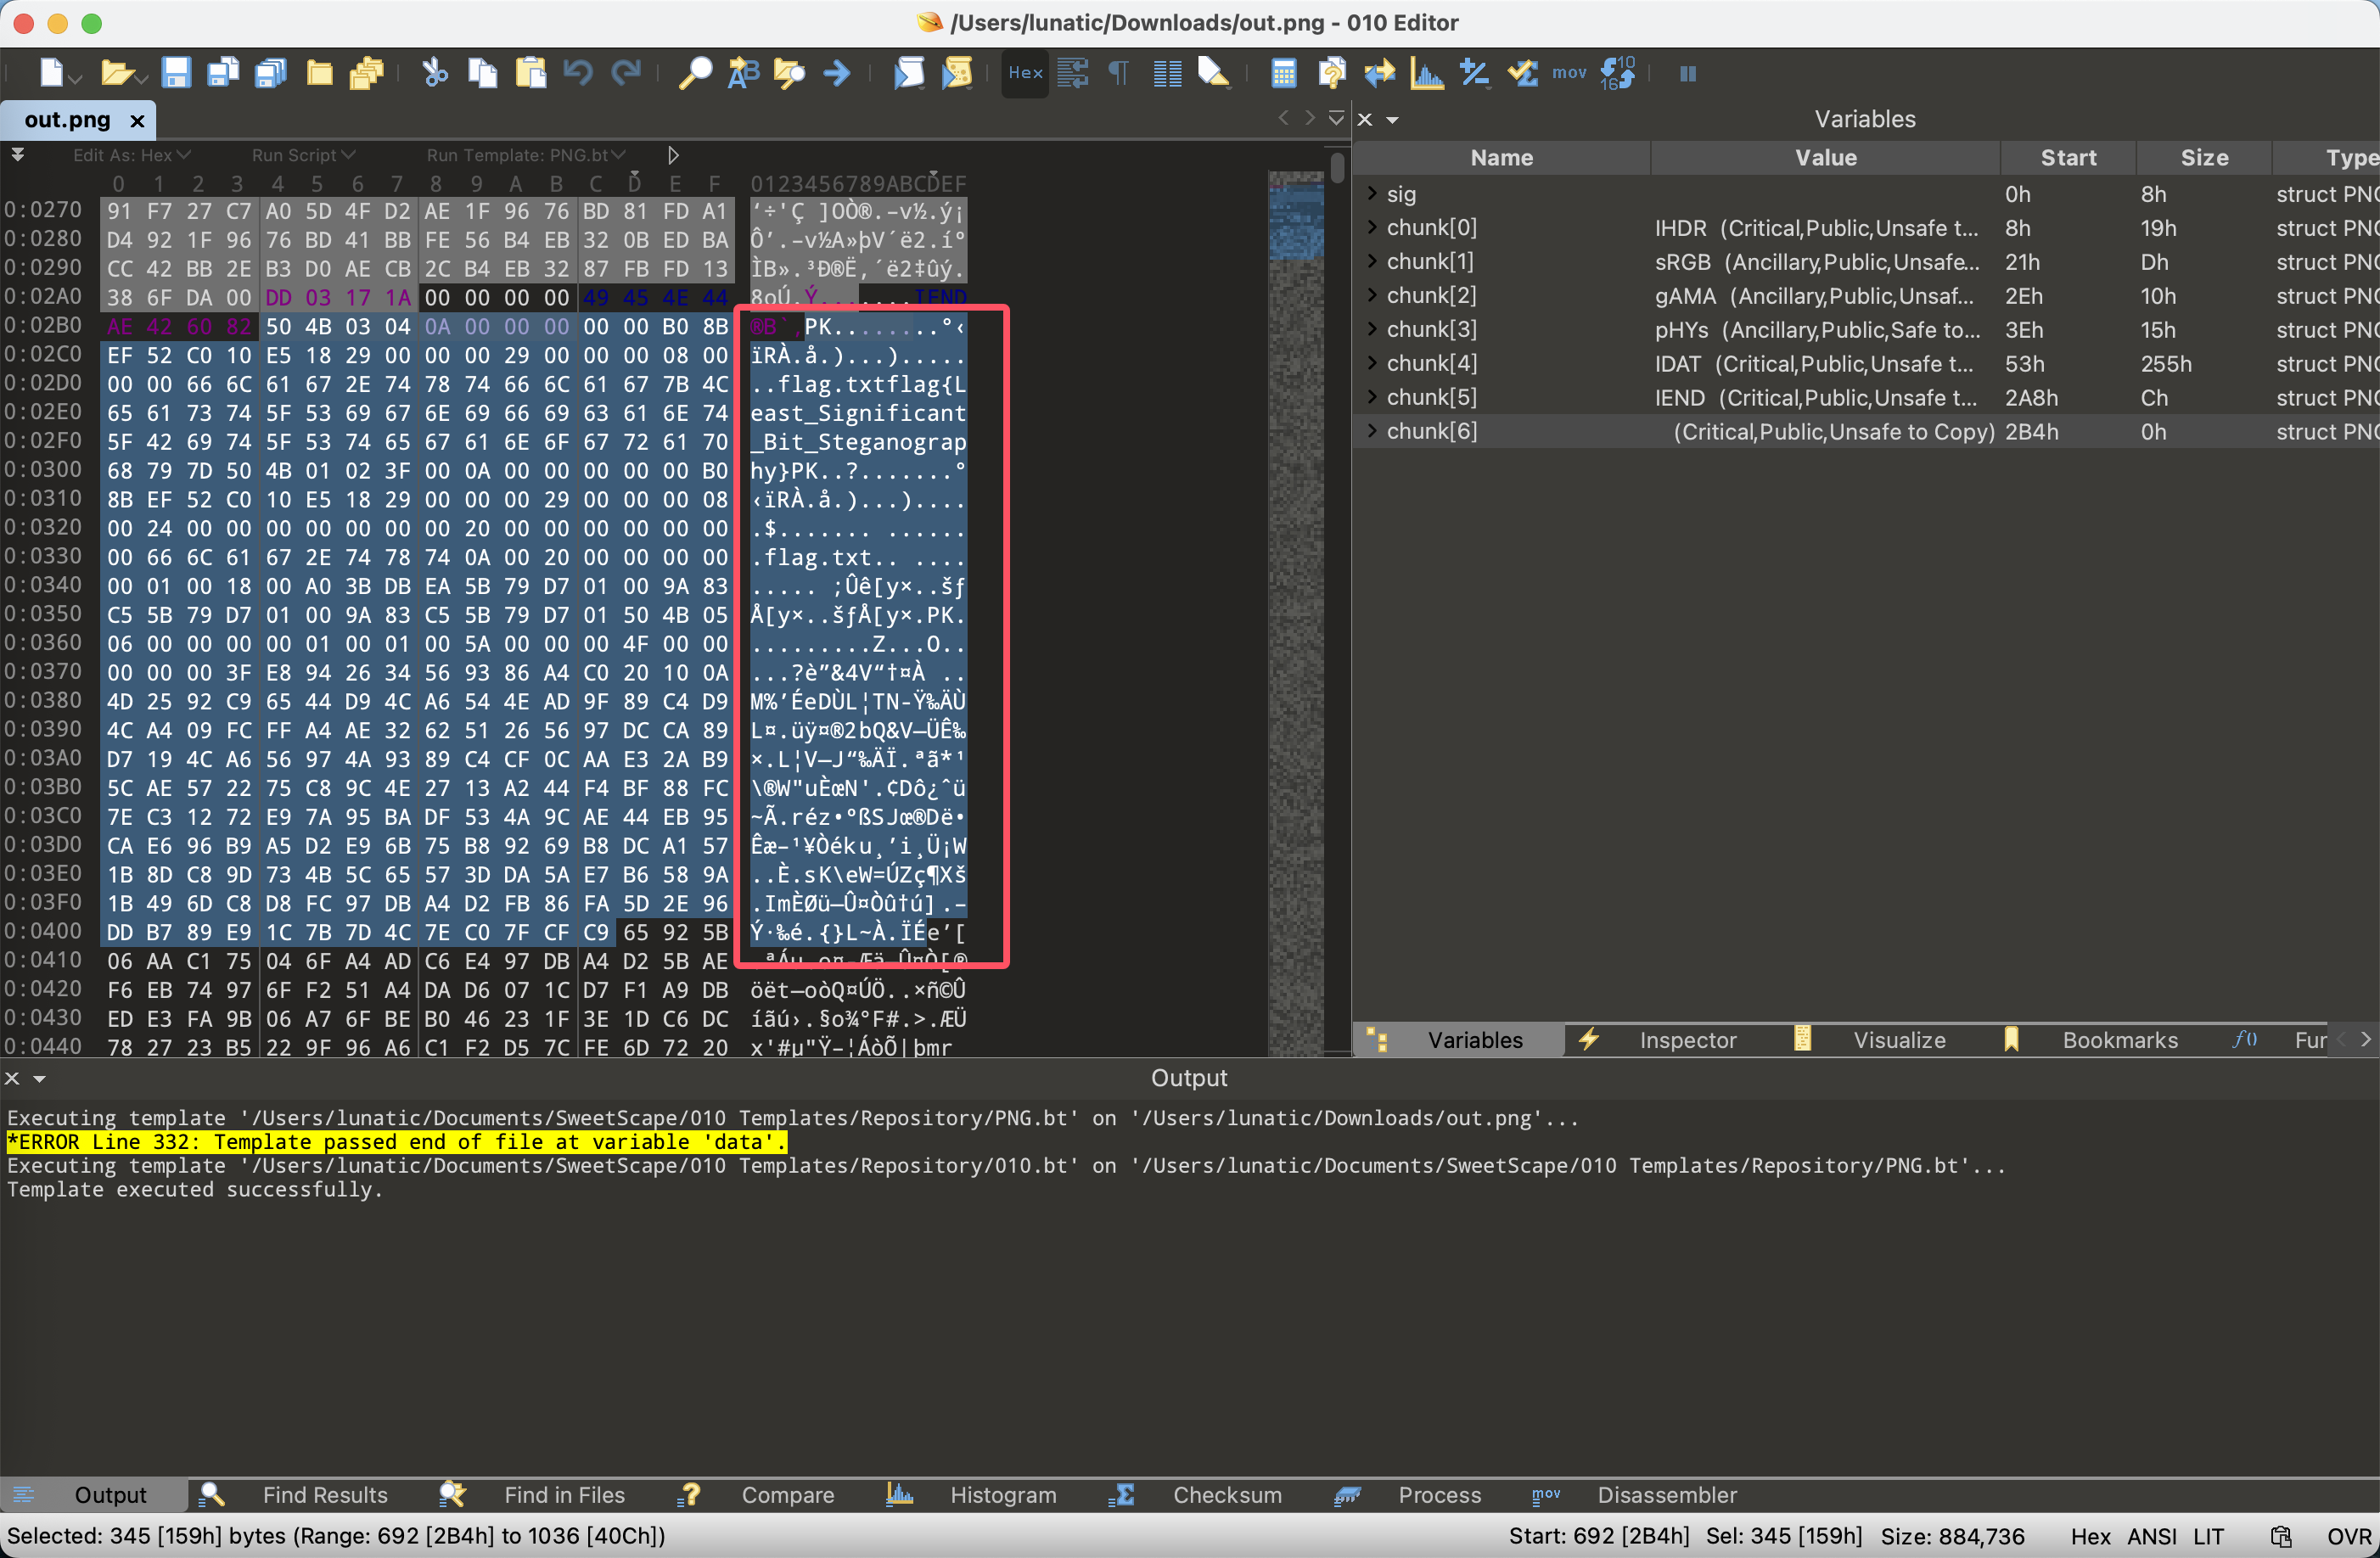Open a file using the open-folder icon

[x=117, y=73]
